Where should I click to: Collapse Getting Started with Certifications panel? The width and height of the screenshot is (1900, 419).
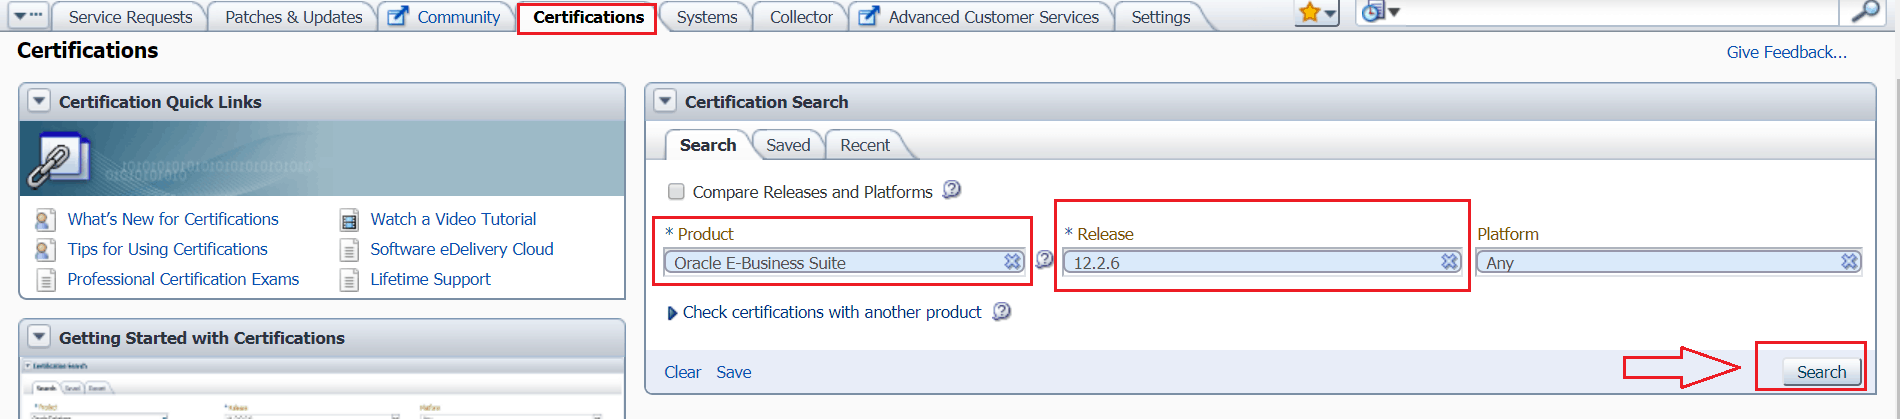39,337
